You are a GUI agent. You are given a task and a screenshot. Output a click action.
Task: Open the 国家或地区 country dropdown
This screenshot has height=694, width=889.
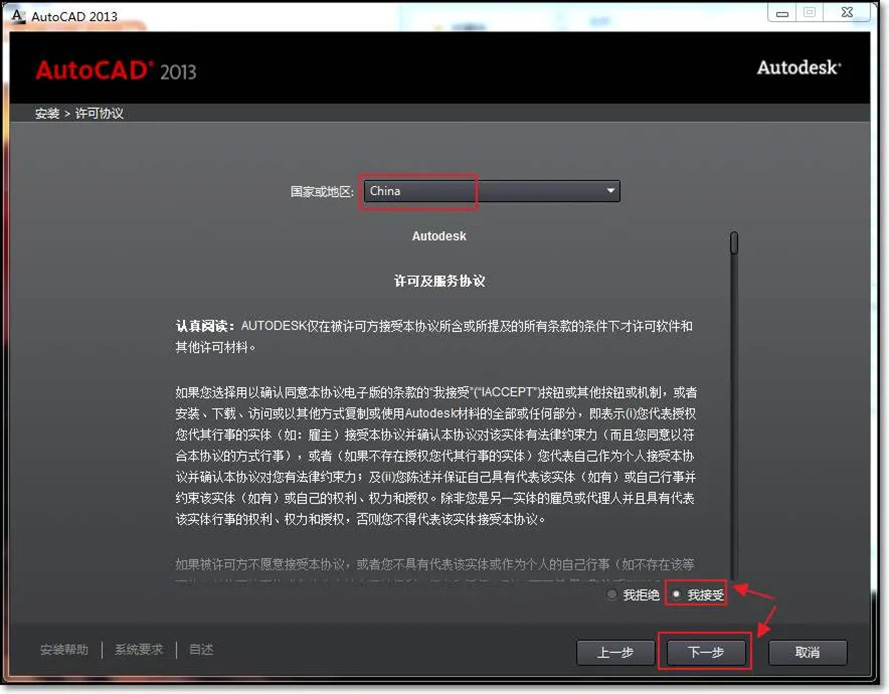[x=492, y=191]
